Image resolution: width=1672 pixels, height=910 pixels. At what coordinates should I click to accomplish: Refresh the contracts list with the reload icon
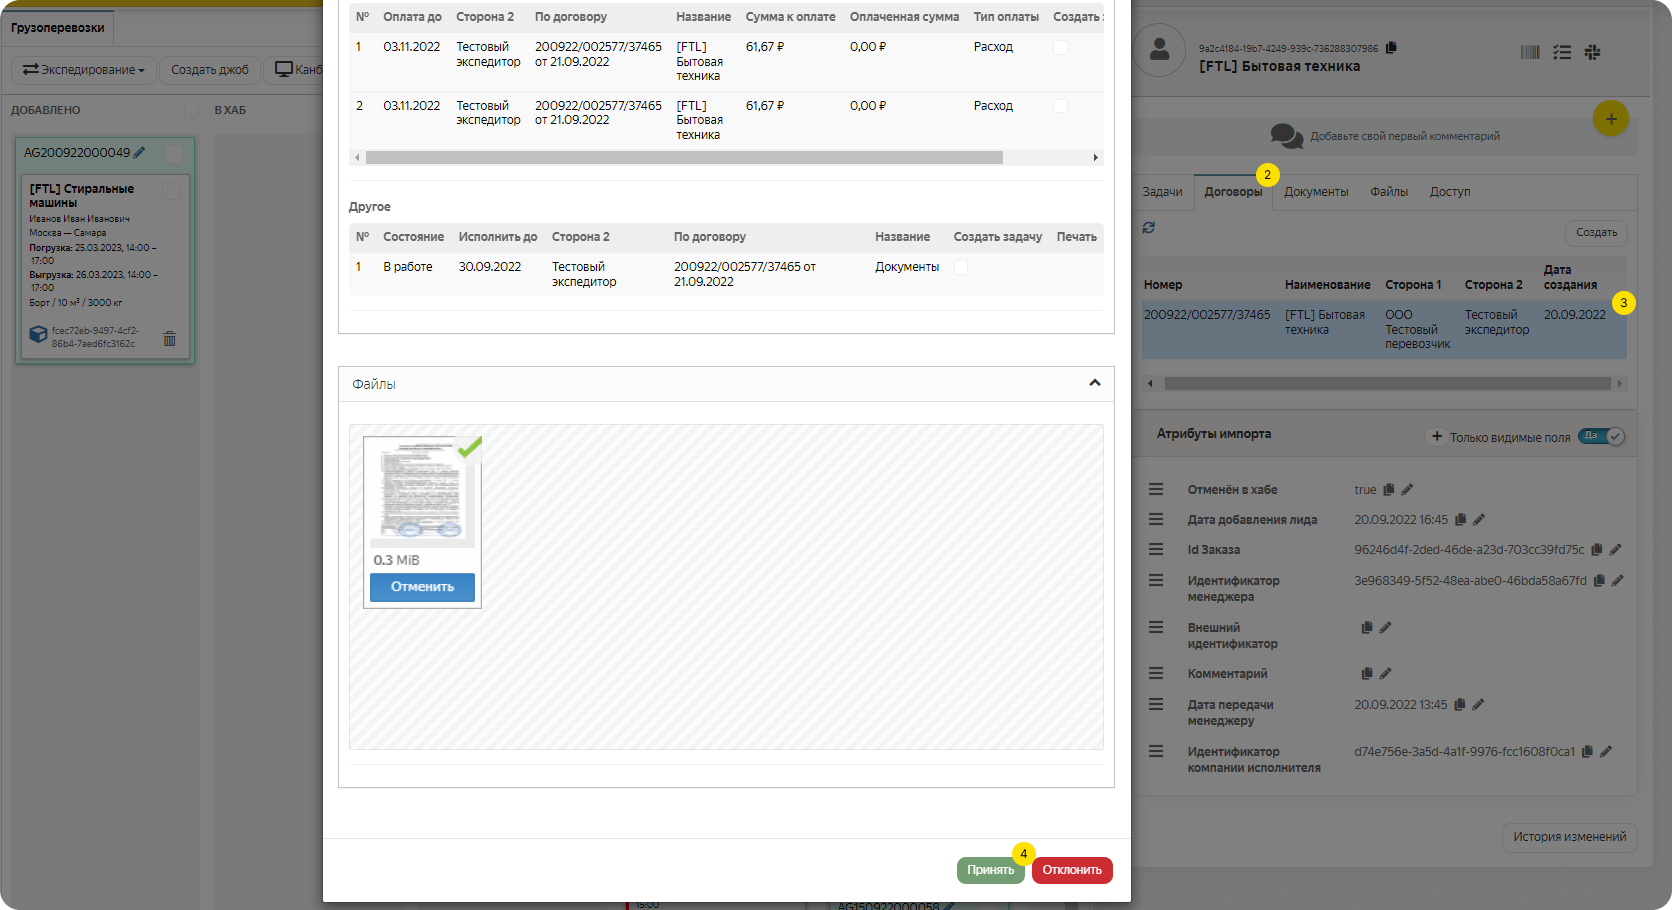1149,228
